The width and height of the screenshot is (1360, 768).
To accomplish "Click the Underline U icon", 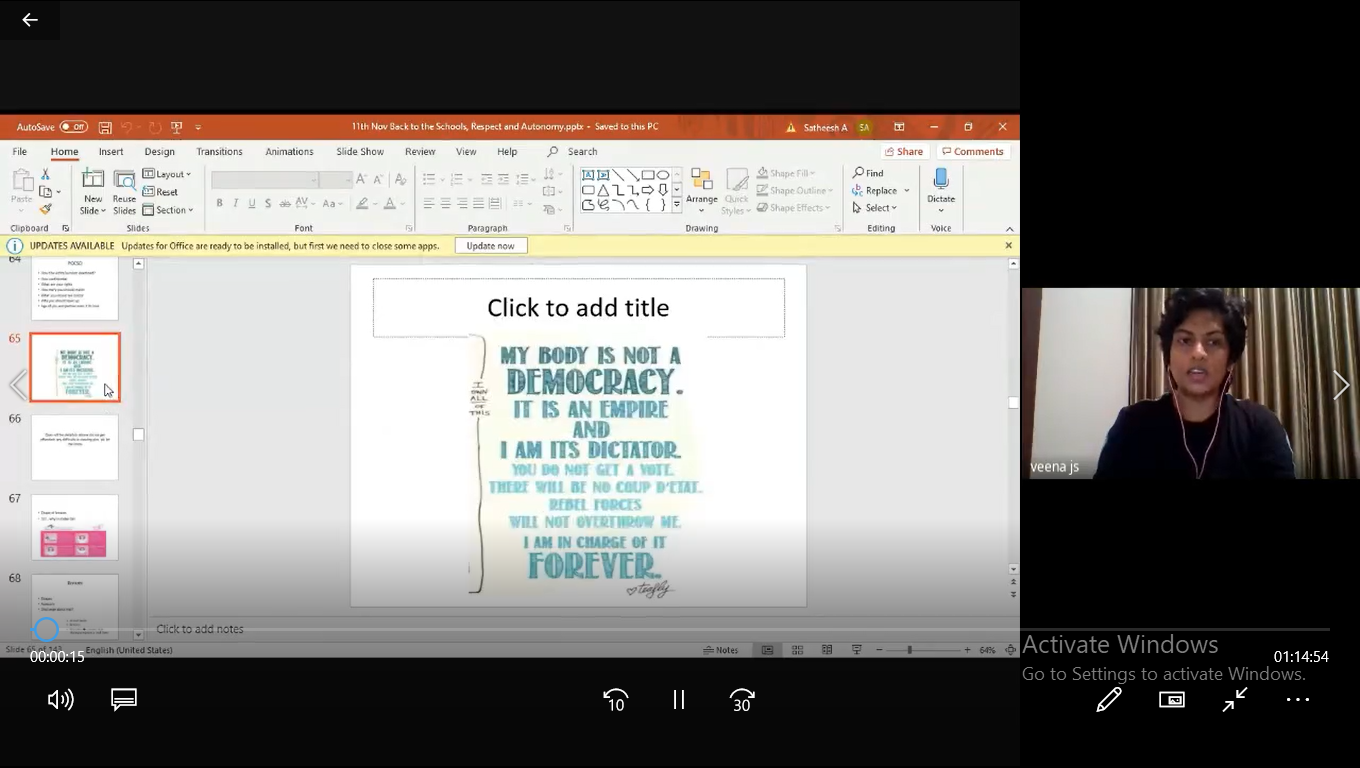I will [251, 203].
